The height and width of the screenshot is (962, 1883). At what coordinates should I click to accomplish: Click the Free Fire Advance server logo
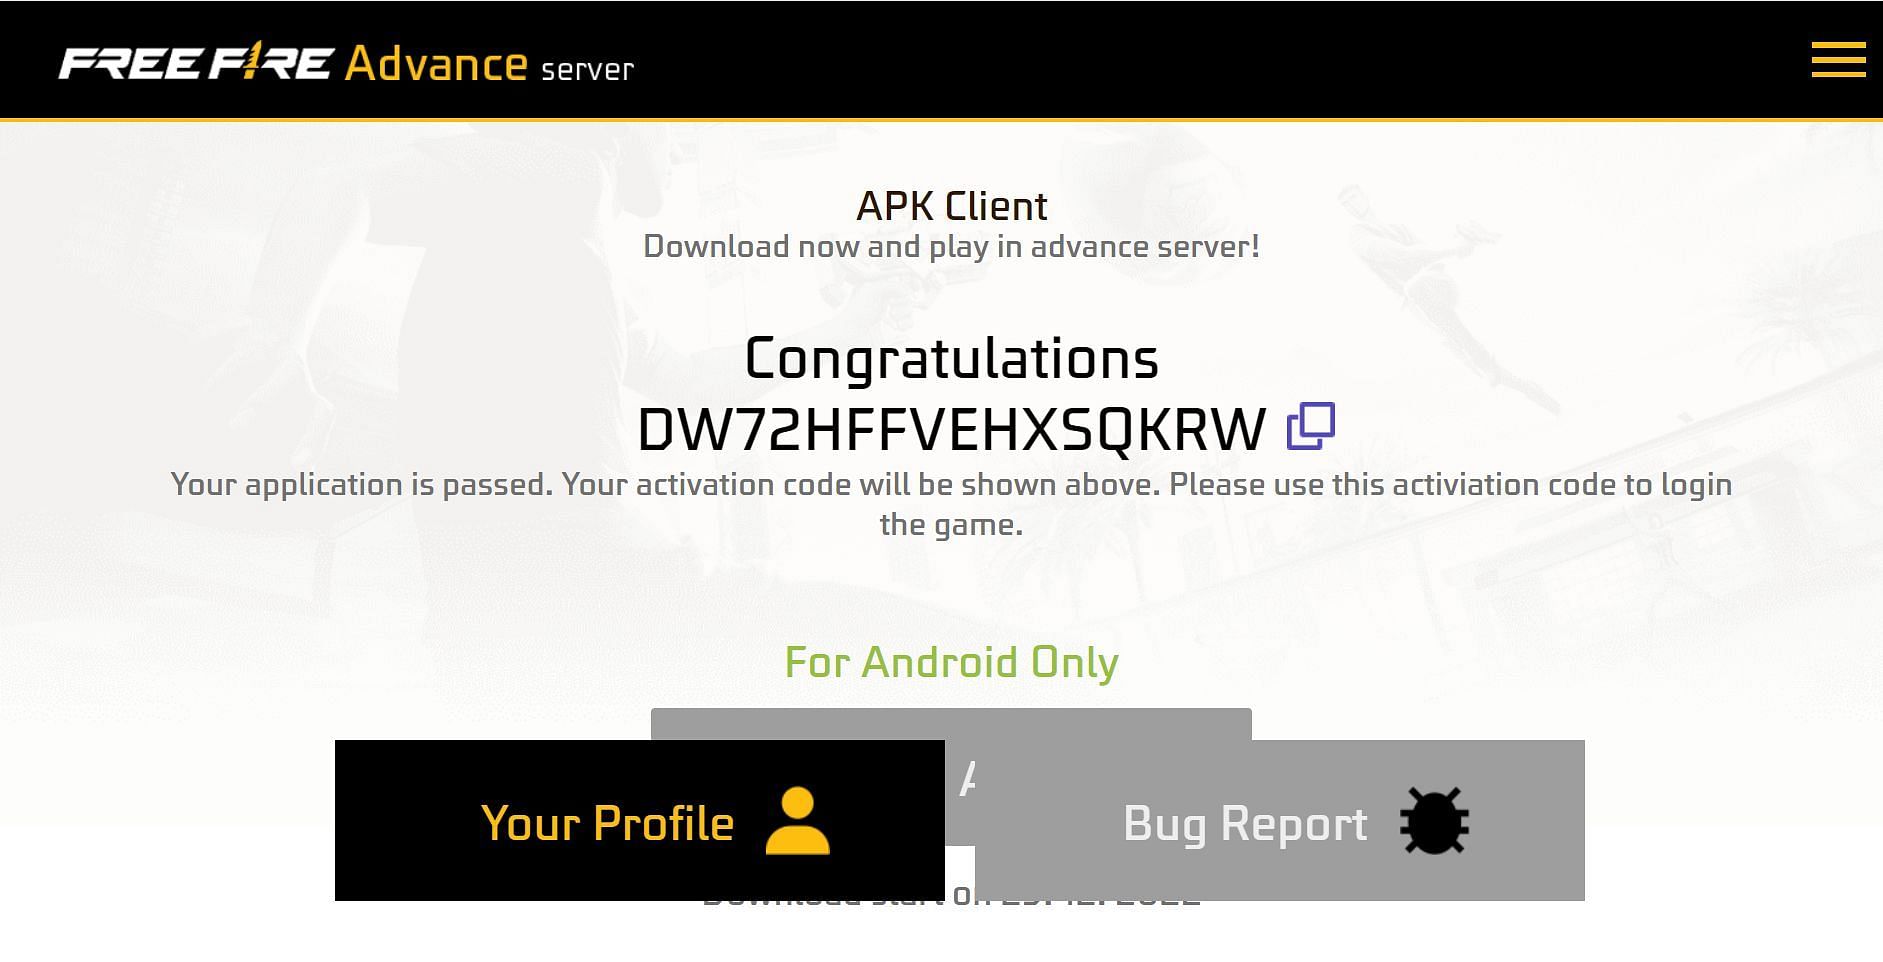[x=346, y=63]
